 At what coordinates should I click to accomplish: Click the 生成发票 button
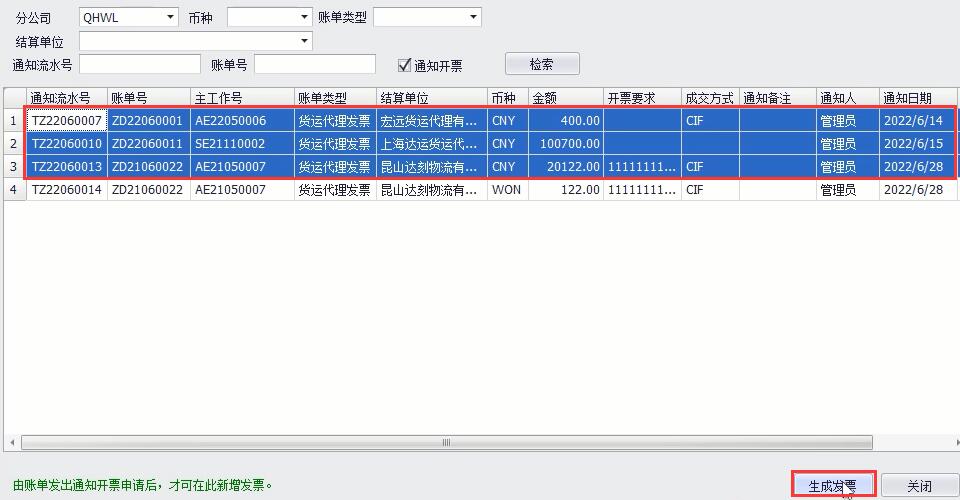coord(833,486)
